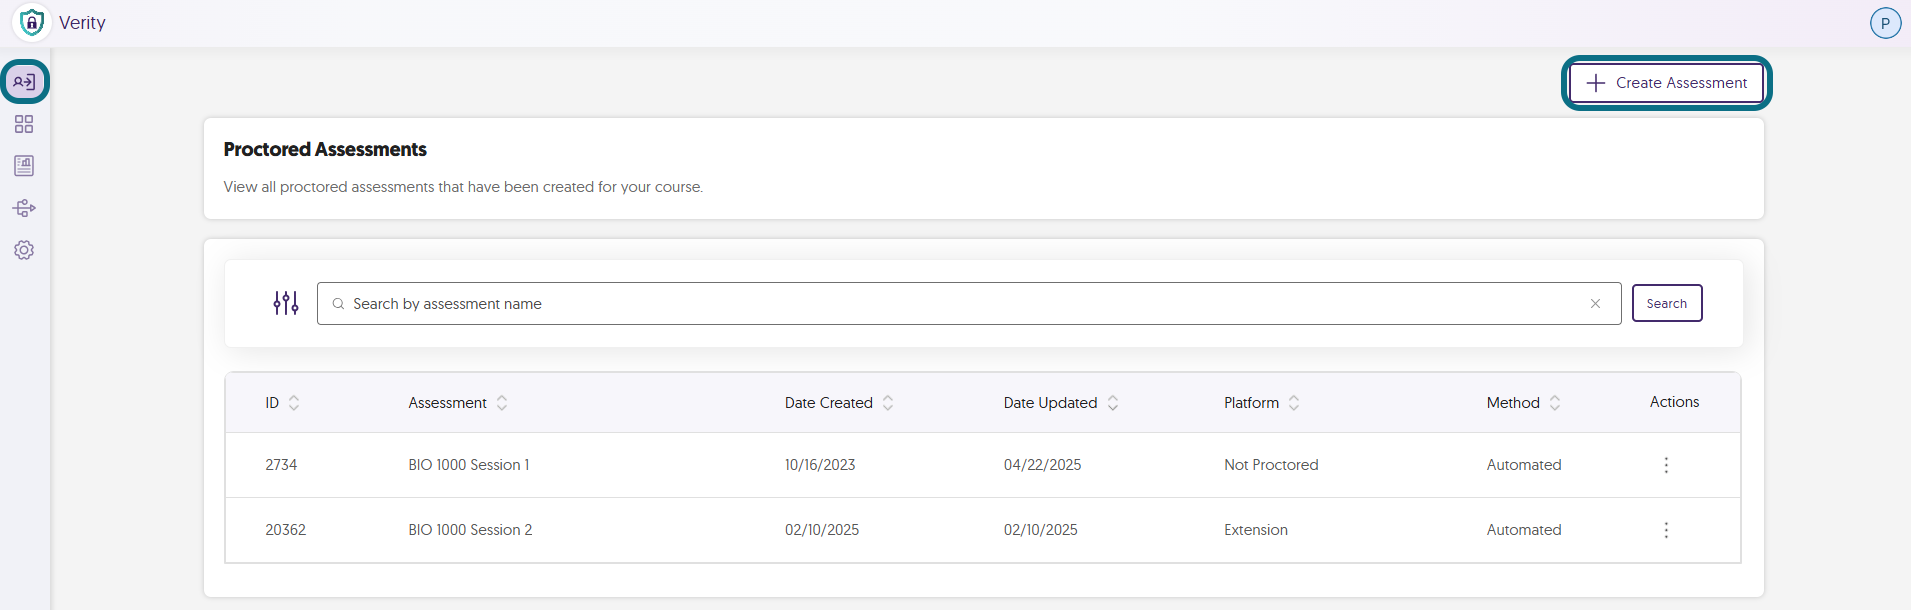1911x610 pixels.
Task: Open the settings gear in sidebar
Action: pyautogui.click(x=24, y=250)
